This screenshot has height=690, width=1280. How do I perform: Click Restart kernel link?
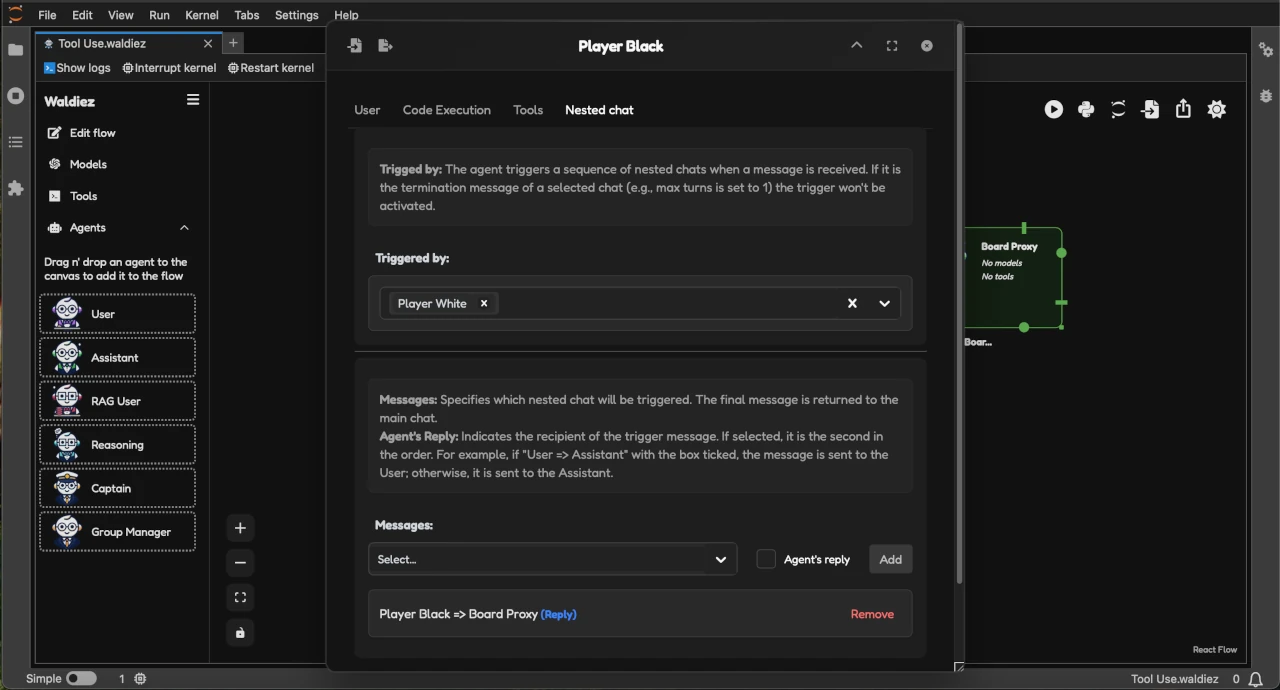coord(271,67)
